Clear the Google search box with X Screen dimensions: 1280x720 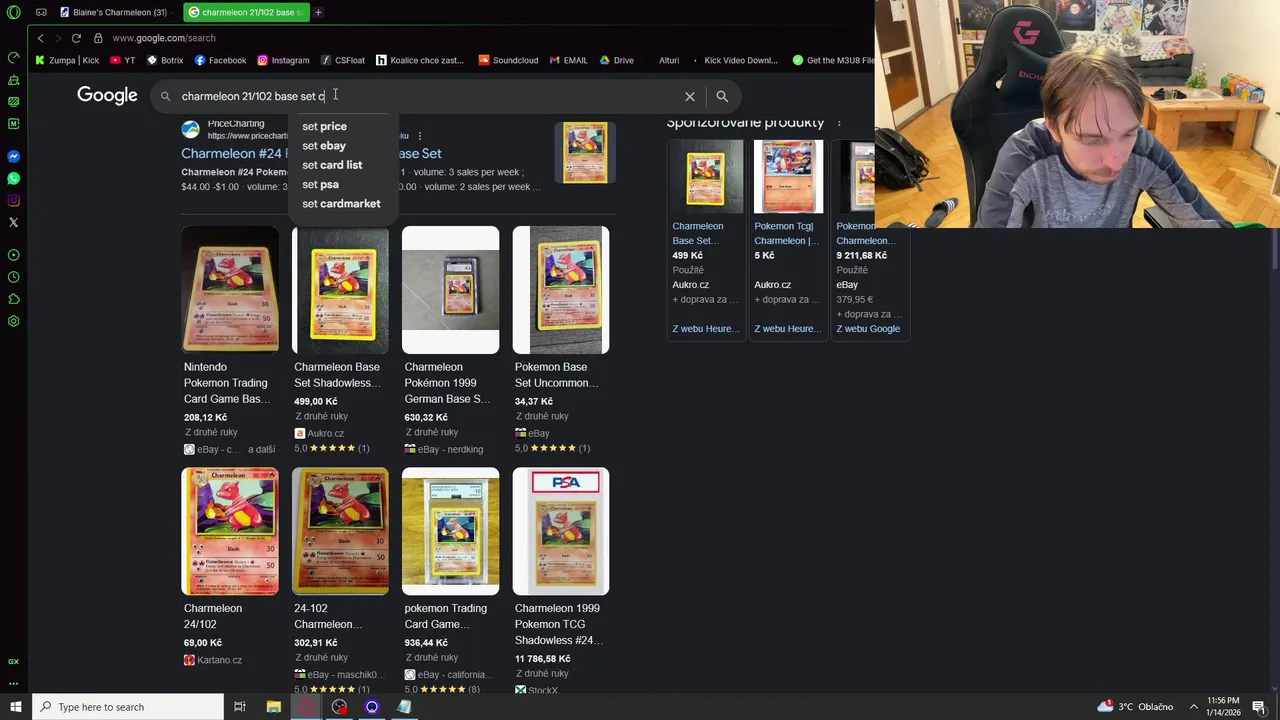pos(689,96)
